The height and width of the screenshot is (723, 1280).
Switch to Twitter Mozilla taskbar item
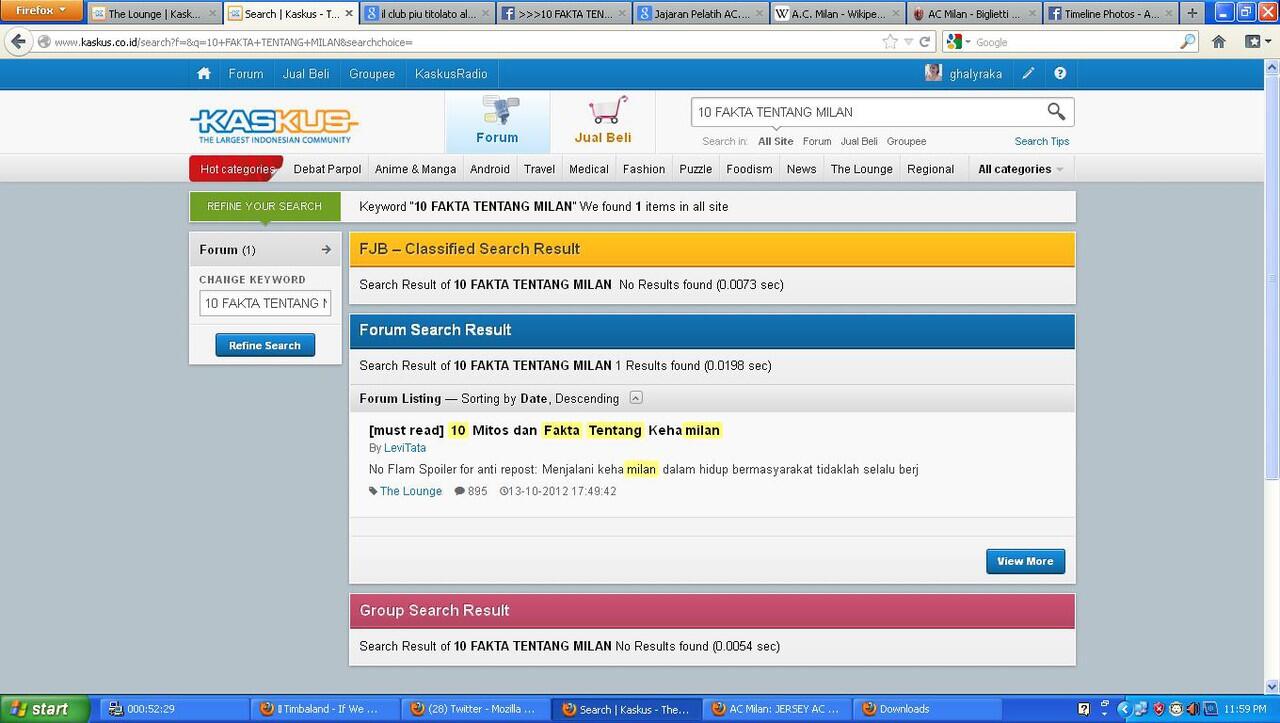(475, 709)
